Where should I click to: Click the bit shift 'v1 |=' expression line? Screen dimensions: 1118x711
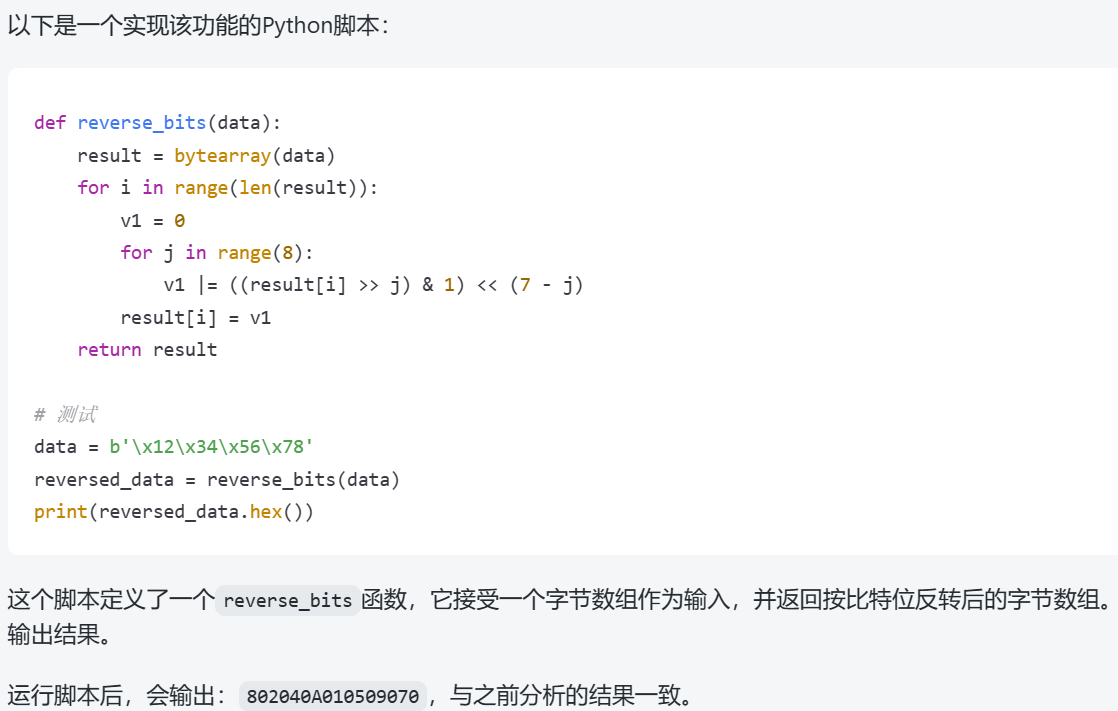coord(373,285)
